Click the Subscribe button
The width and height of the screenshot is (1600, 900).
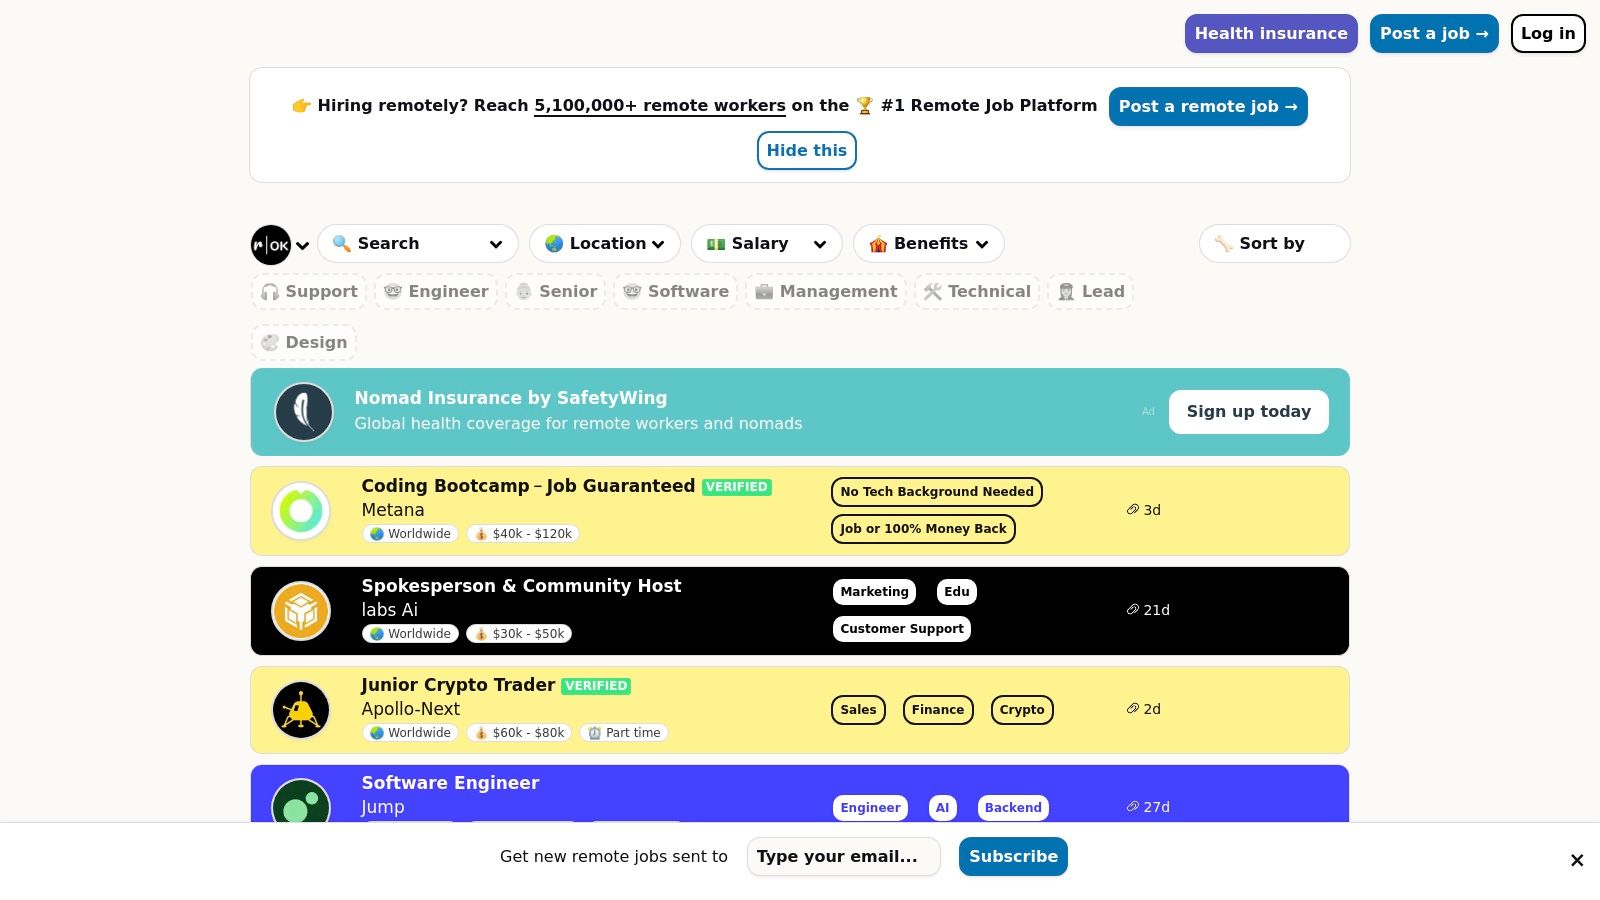[x=1013, y=857]
